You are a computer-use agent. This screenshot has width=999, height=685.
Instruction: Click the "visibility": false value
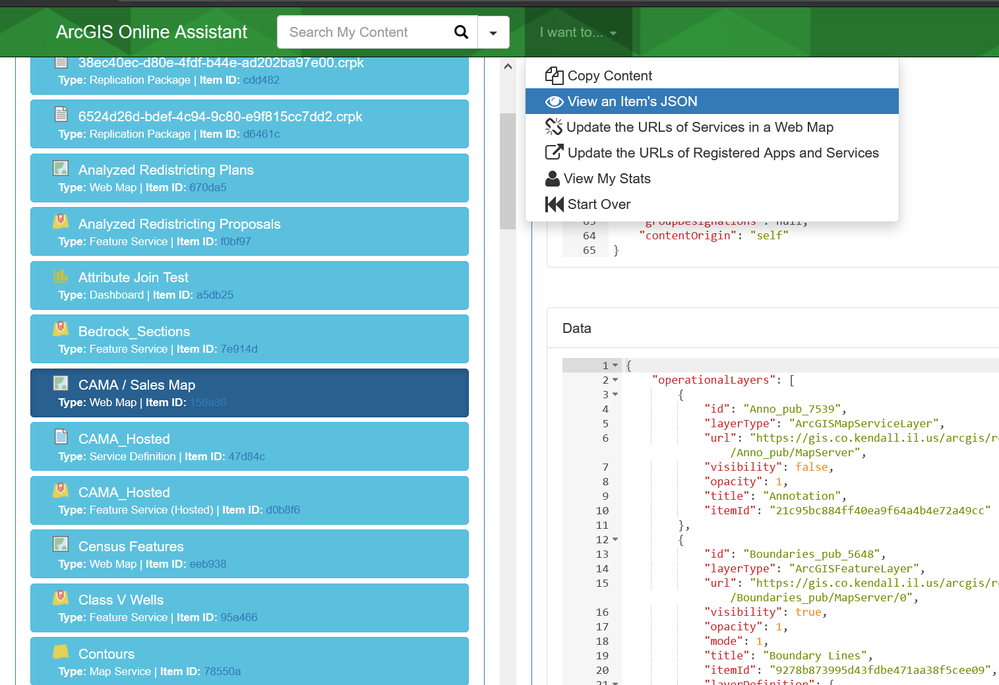click(812, 467)
